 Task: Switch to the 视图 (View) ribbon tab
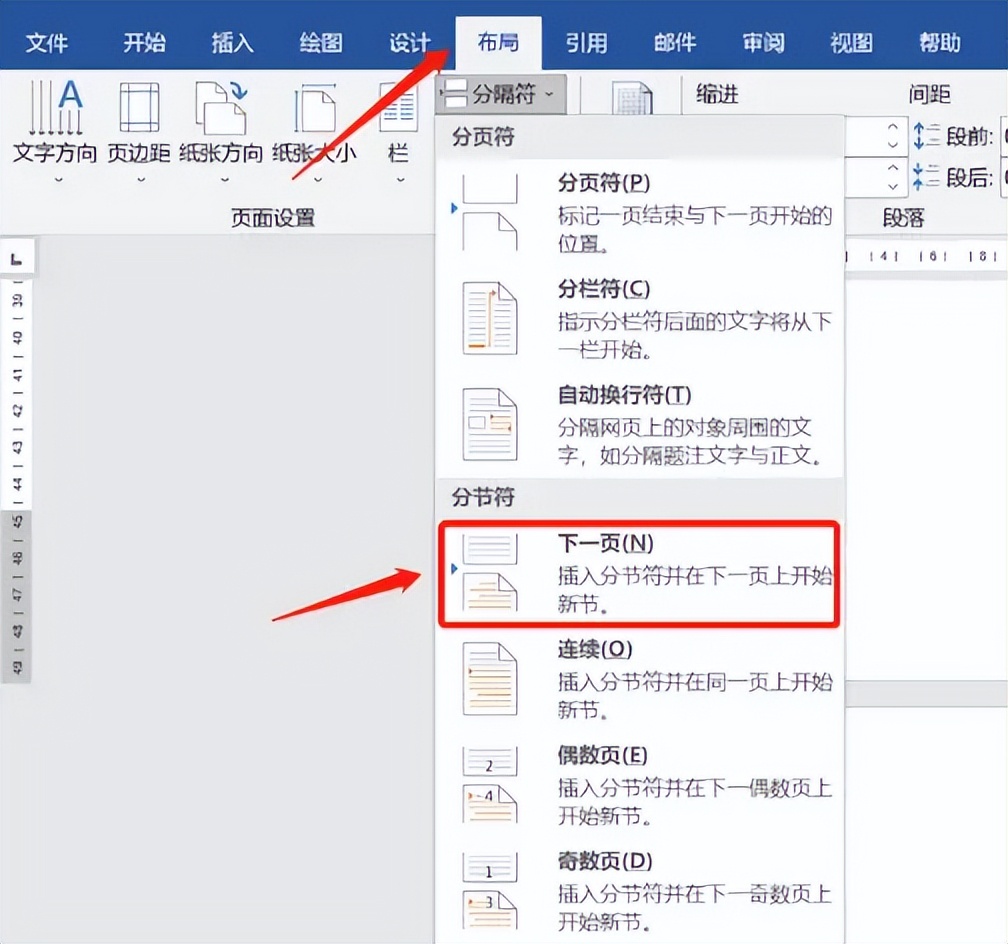[849, 42]
